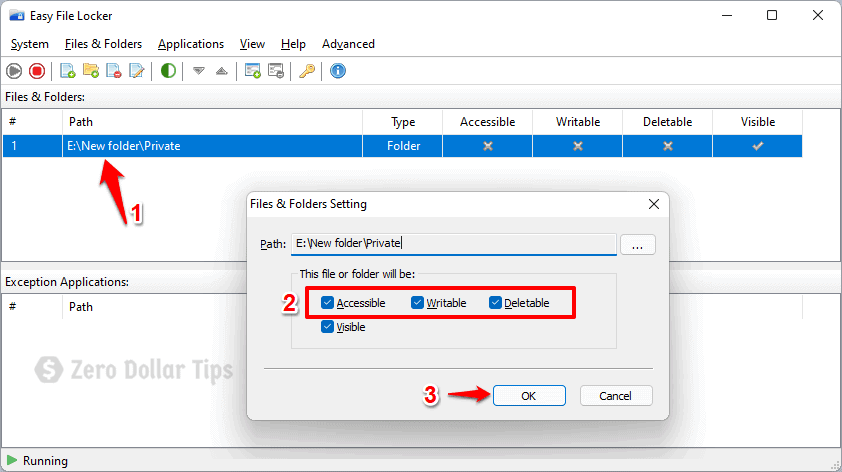Click the Edit item pencil toolbar icon
The height and width of the screenshot is (472, 842).
point(137,71)
